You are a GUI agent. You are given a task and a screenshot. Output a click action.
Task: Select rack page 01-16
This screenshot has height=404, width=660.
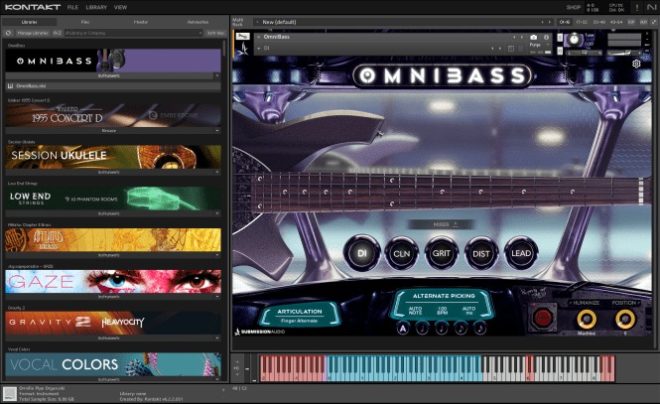564,22
